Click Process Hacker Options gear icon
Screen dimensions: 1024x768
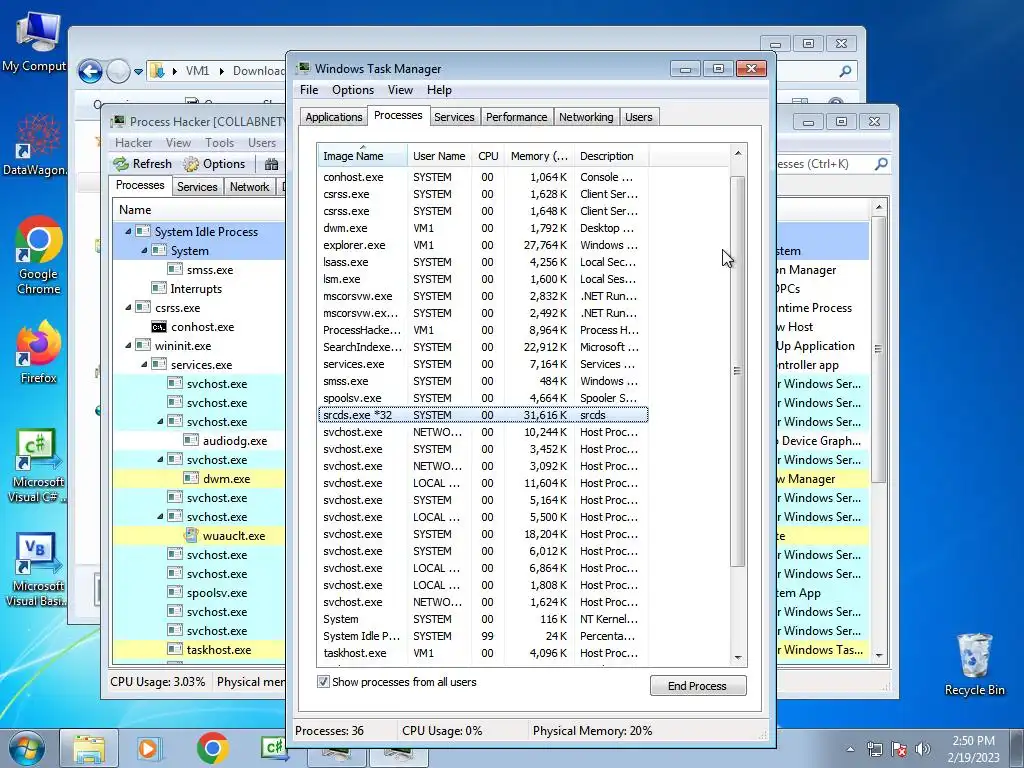point(191,164)
